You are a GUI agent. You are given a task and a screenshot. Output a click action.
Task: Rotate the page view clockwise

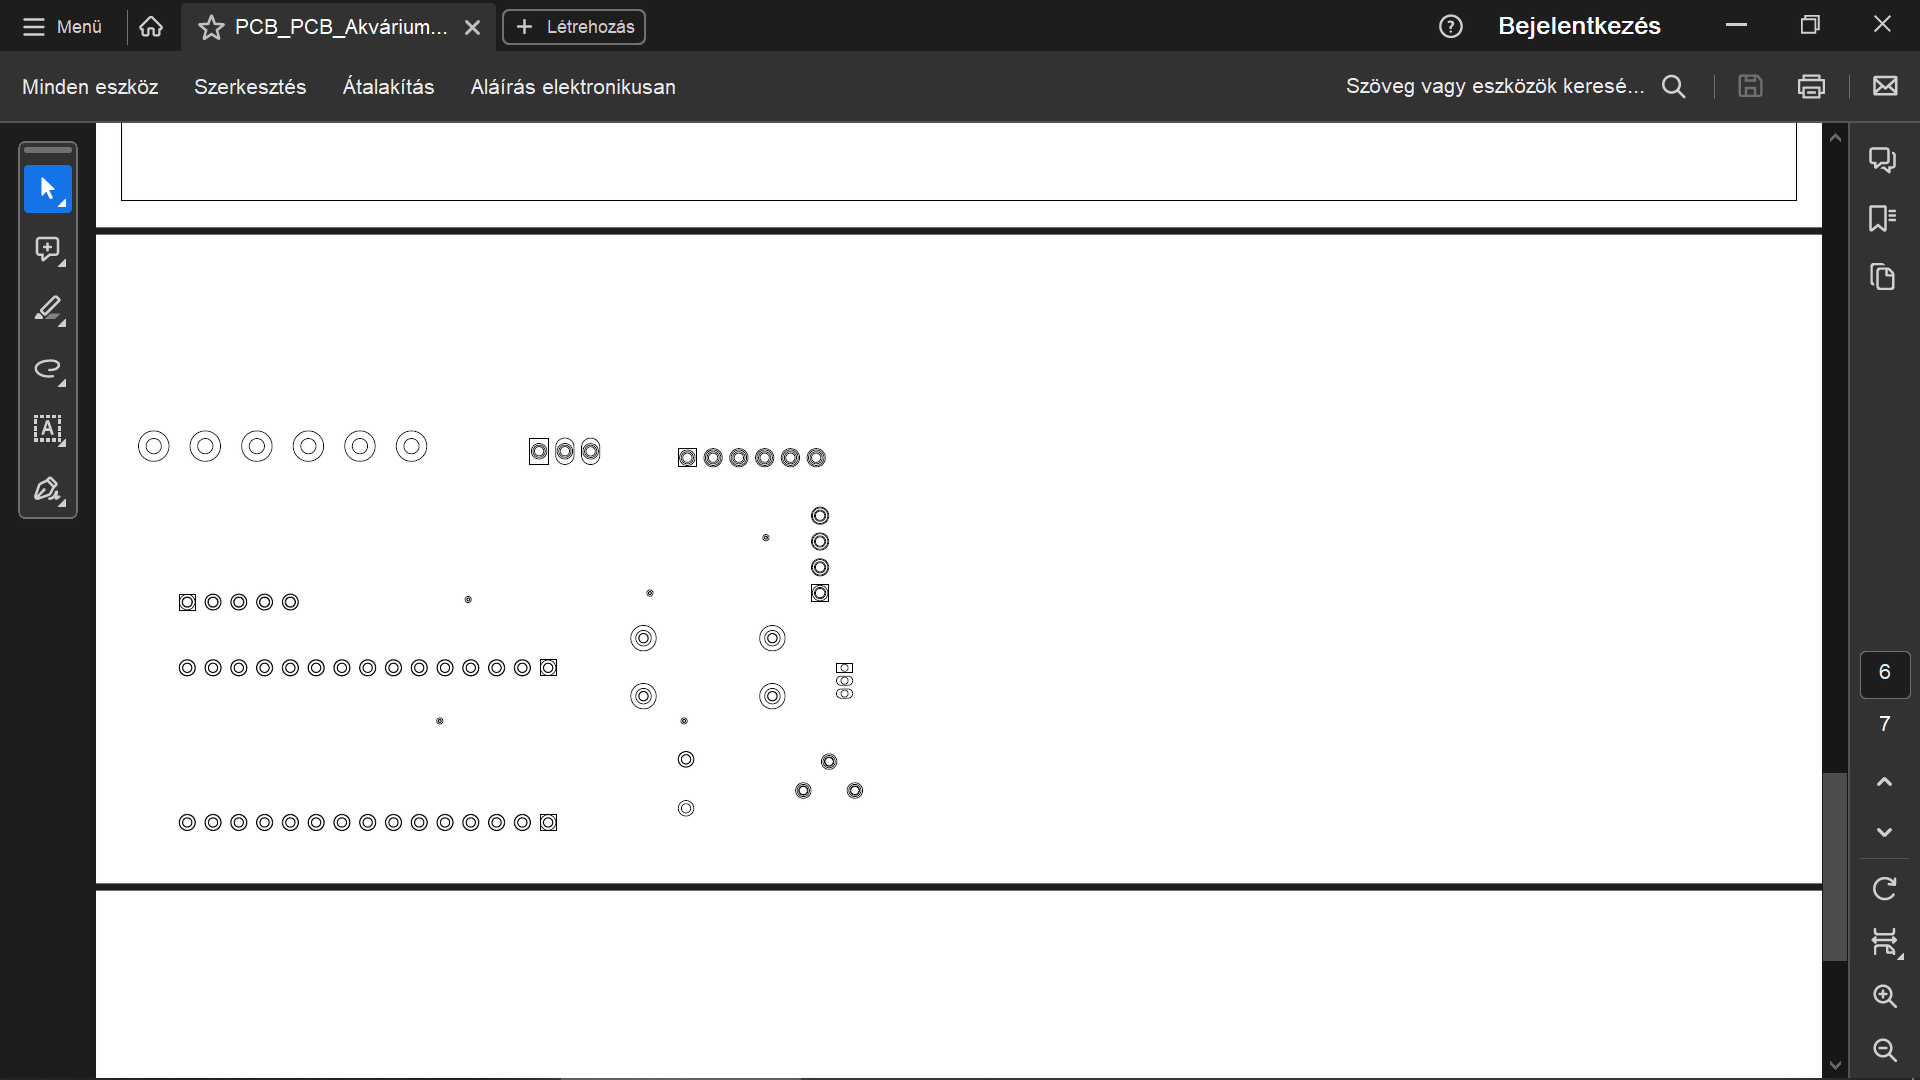[1884, 888]
